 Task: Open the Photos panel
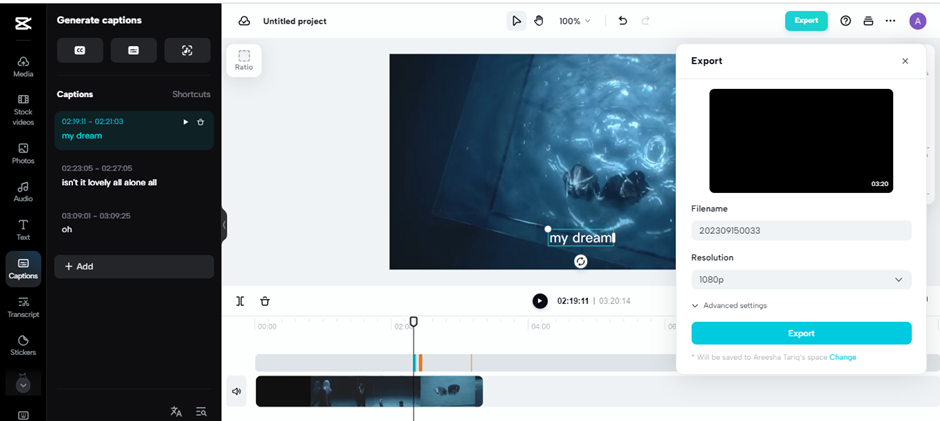[x=23, y=154]
